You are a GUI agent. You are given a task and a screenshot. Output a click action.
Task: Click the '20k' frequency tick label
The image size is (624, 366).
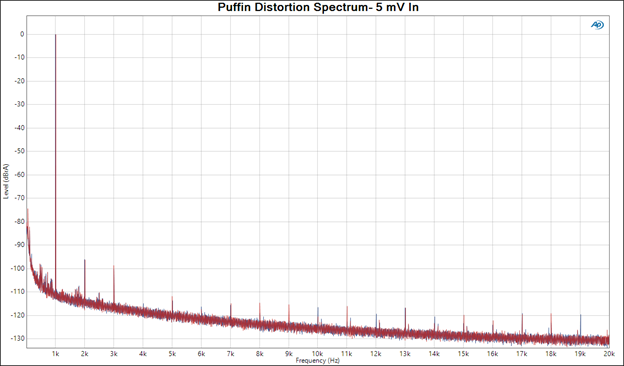tap(609, 353)
